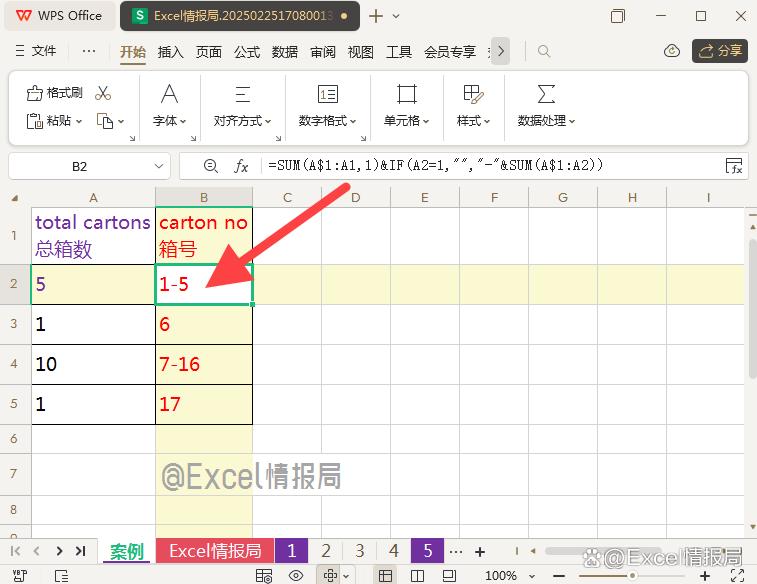Screen dimensions: 757x584
Task: Switch to the Excel情报局 sheet tab
Action: coord(214,551)
